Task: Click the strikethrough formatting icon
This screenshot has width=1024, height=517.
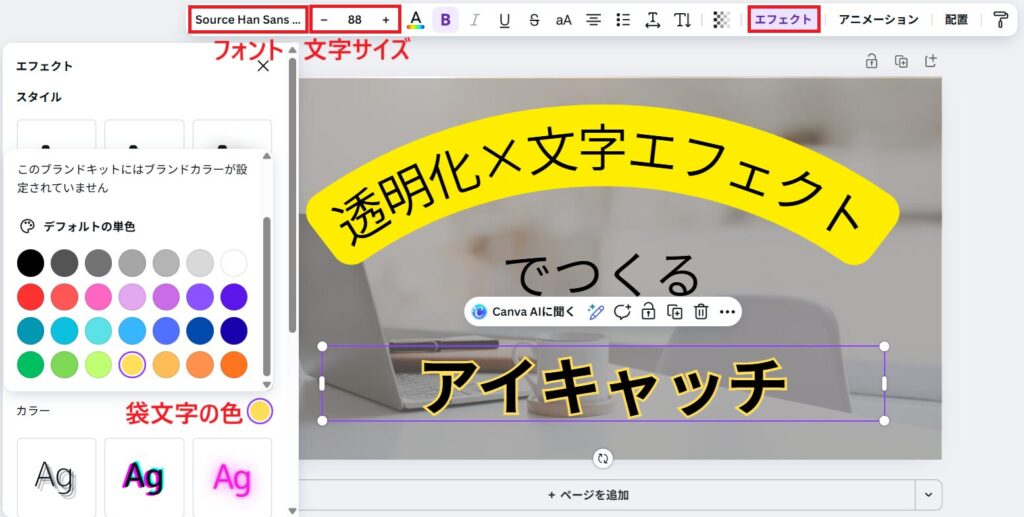Action: click(534, 19)
